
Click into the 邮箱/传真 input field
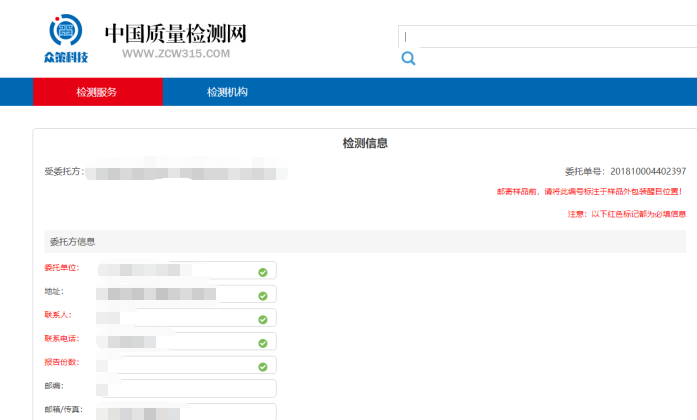[186, 411]
